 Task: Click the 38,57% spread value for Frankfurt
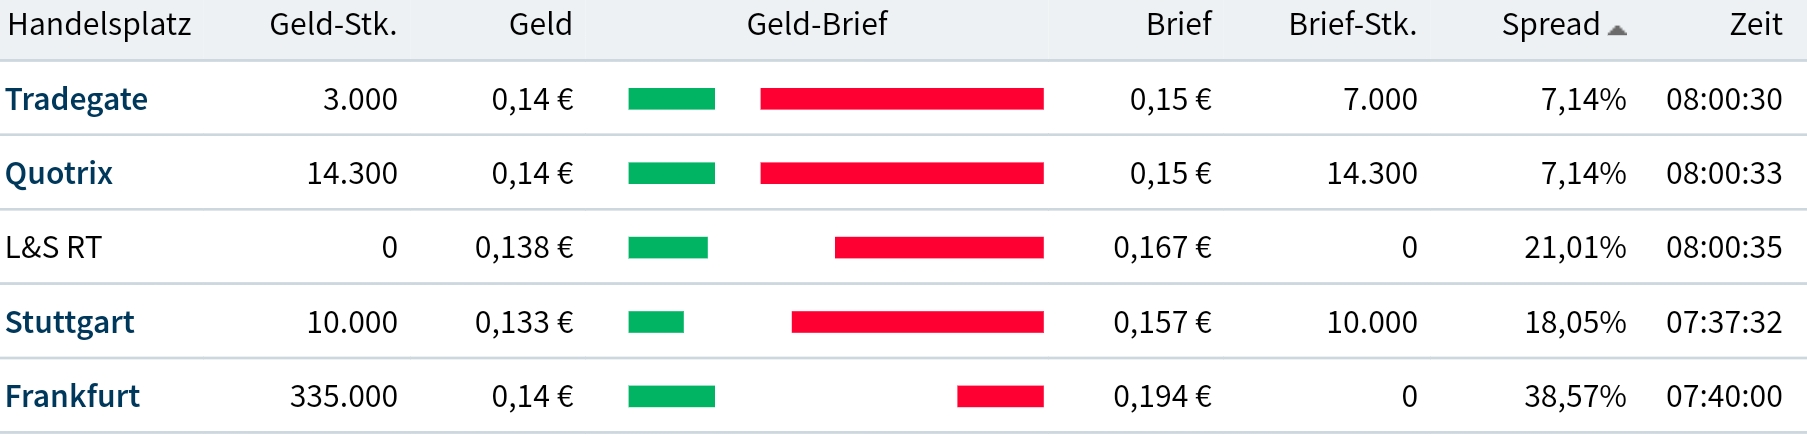point(1574,397)
